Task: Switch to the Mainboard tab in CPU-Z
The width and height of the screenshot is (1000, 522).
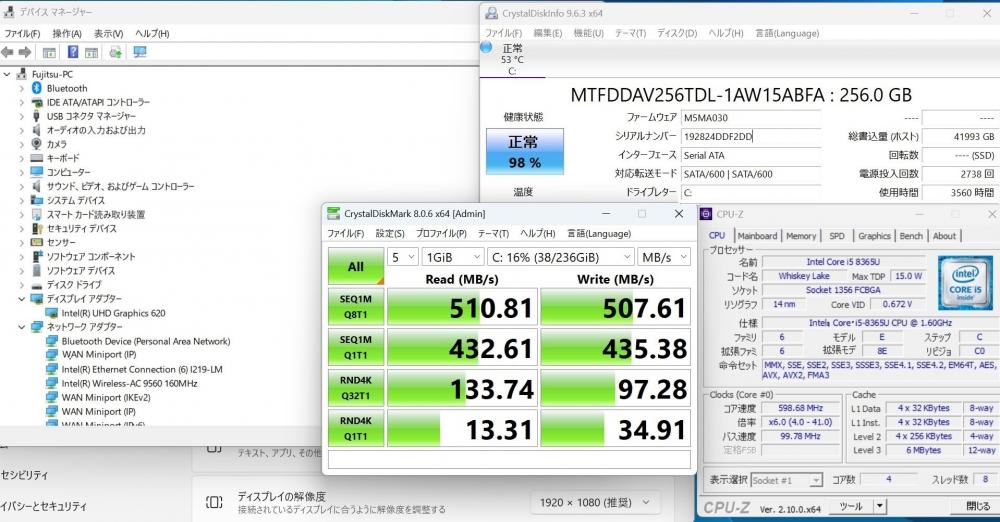Action: [757, 235]
